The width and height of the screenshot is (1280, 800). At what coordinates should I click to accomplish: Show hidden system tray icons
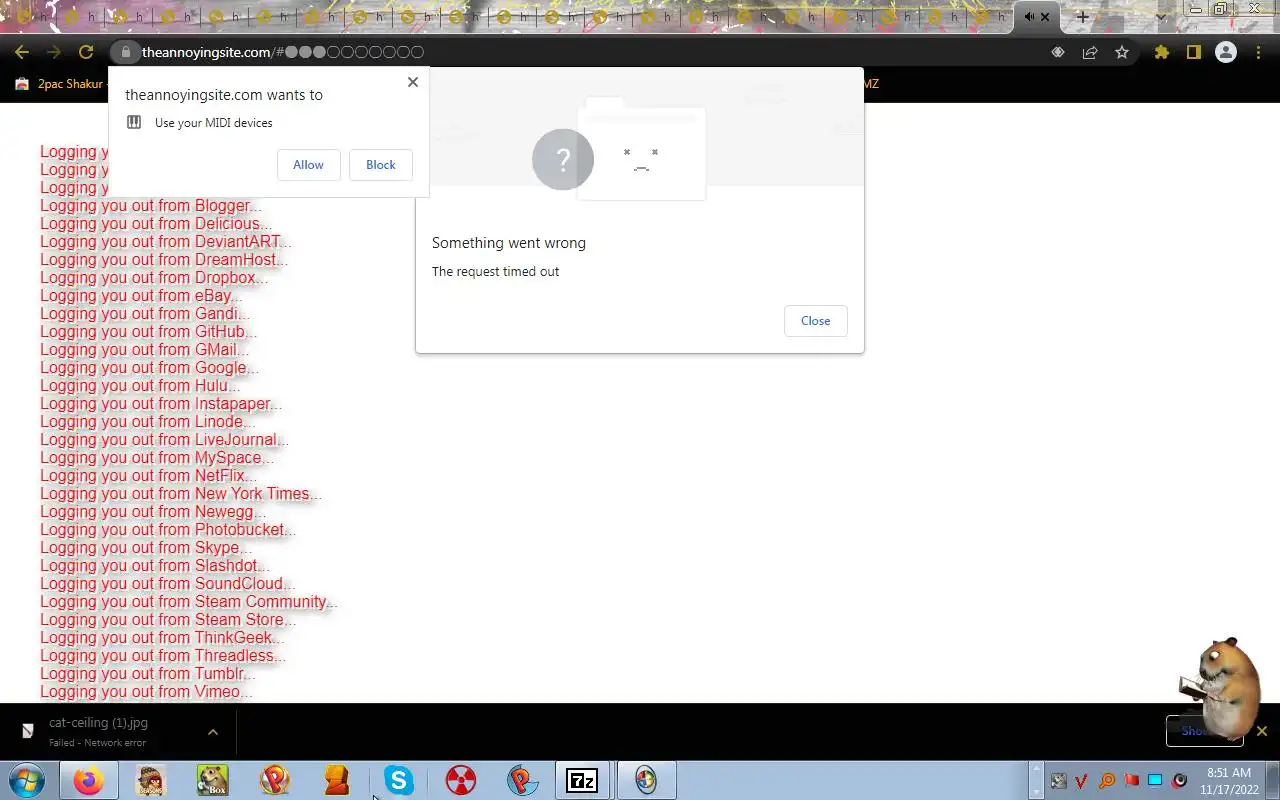[1036, 781]
